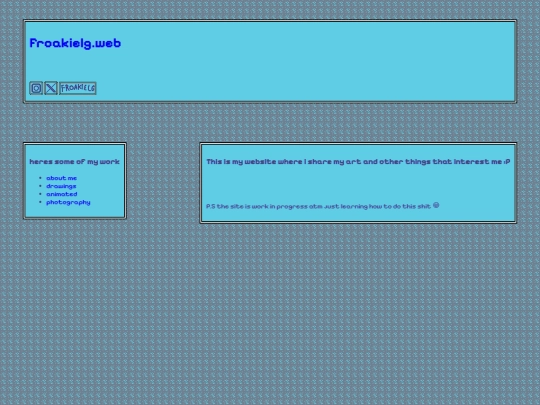Screen dimensions: 540x405
Task: Open the animated link
Action: click(x=62, y=194)
